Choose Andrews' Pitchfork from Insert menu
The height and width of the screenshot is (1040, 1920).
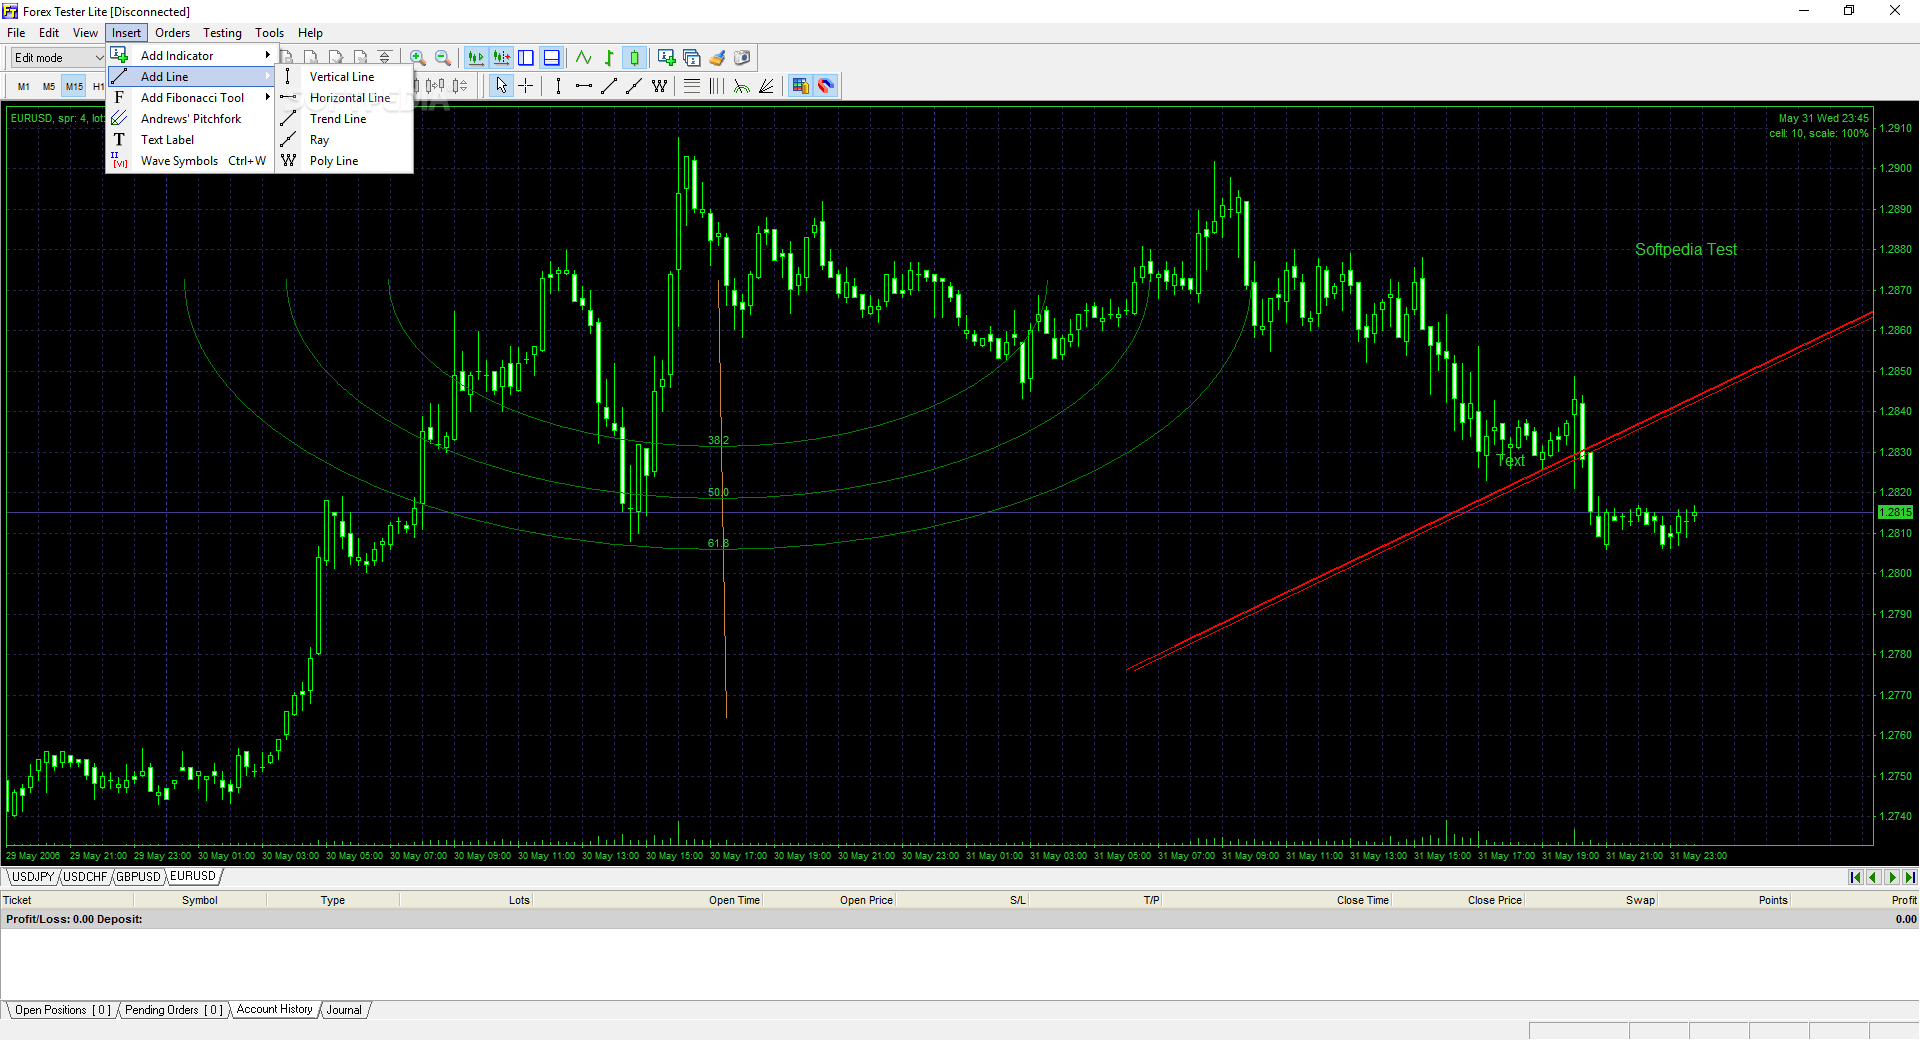190,119
